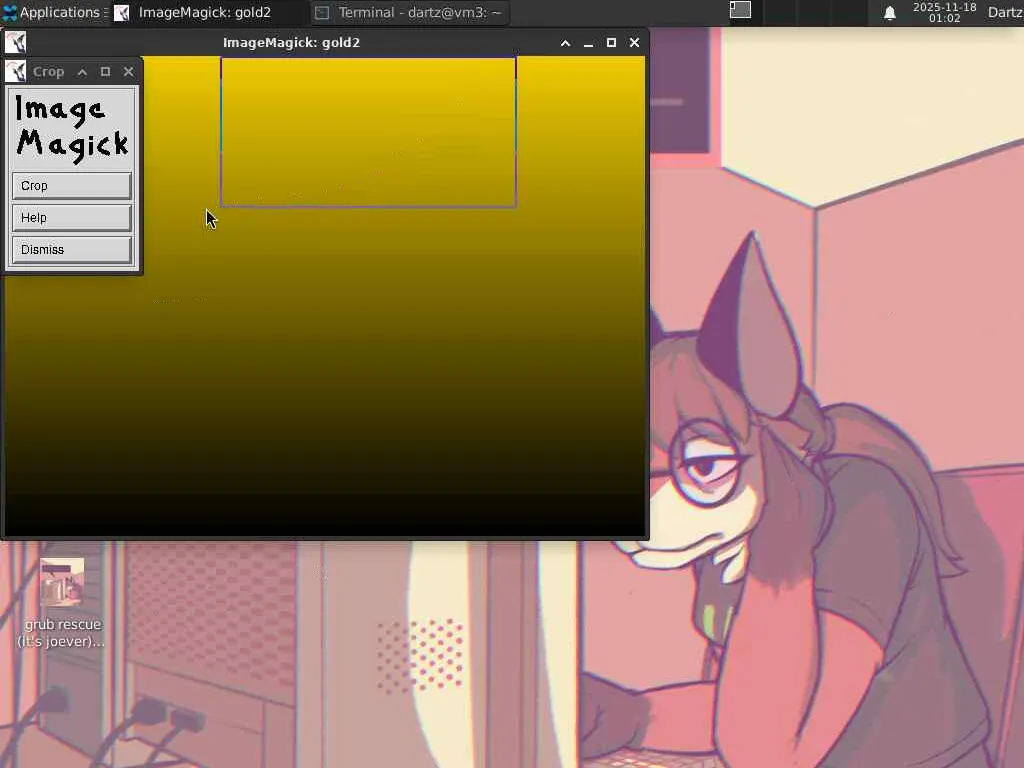Click the ImageMagick window menu icon
Viewport: 1024px width, 768px height.
pyautogui.click(x=16, y=42)
